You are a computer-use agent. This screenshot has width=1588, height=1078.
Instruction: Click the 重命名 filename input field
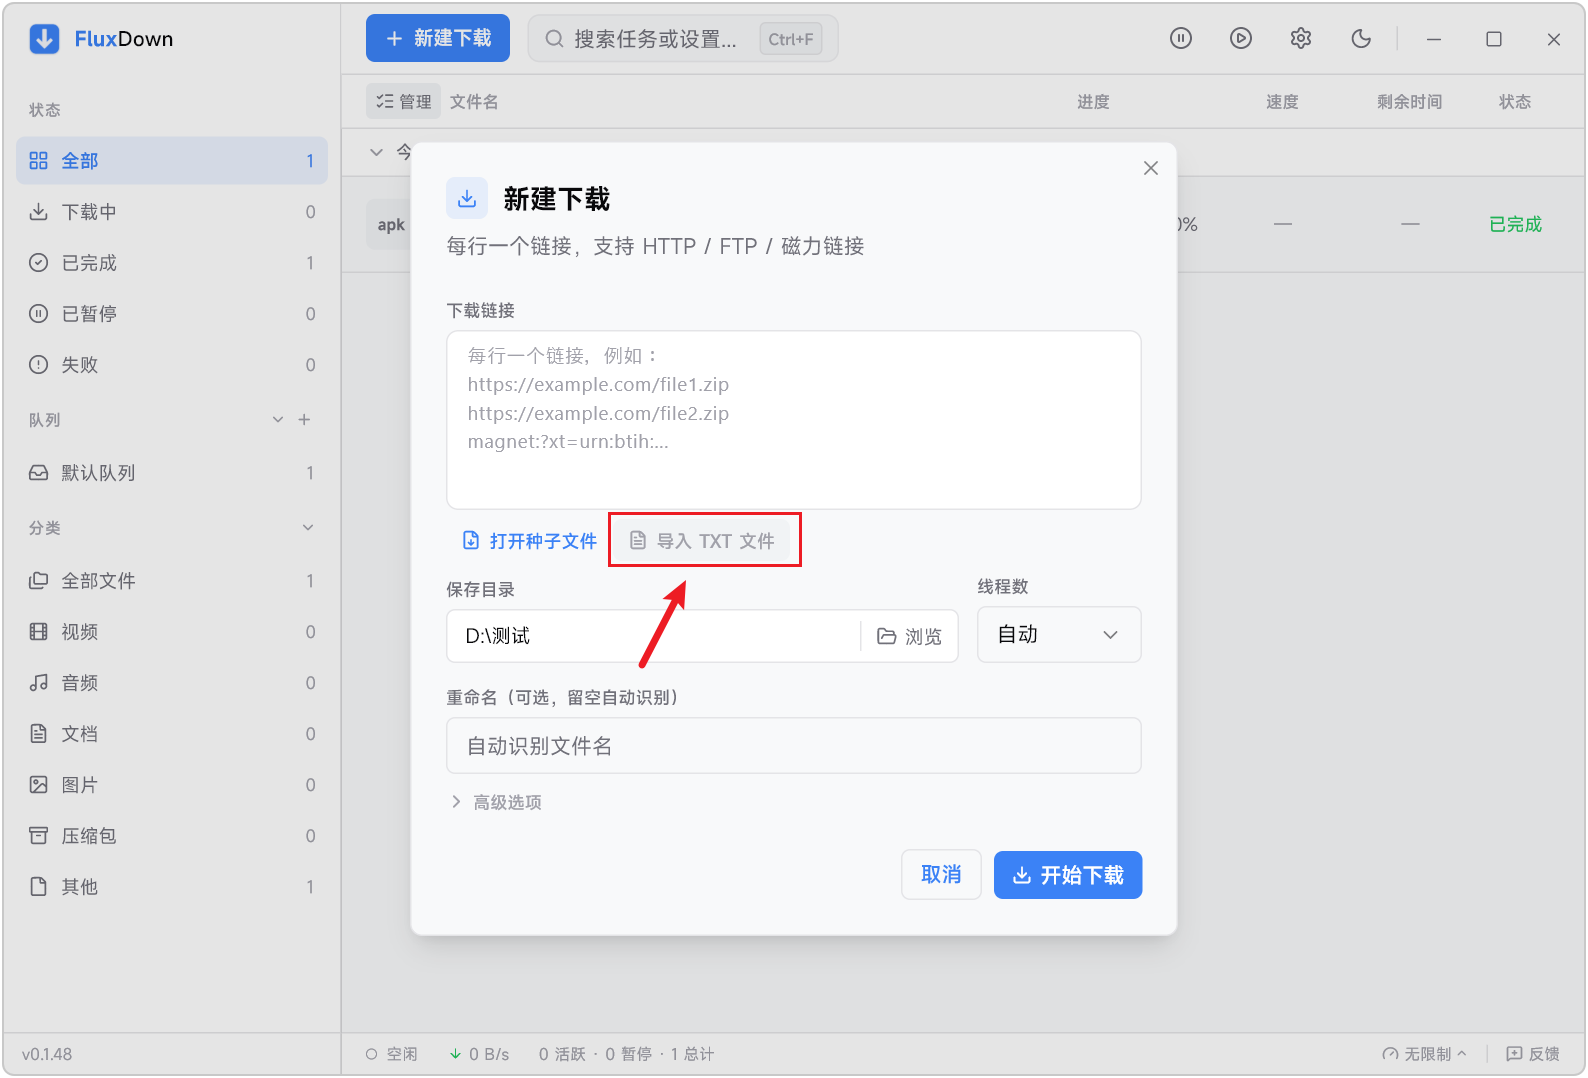[x=794, y=746]
